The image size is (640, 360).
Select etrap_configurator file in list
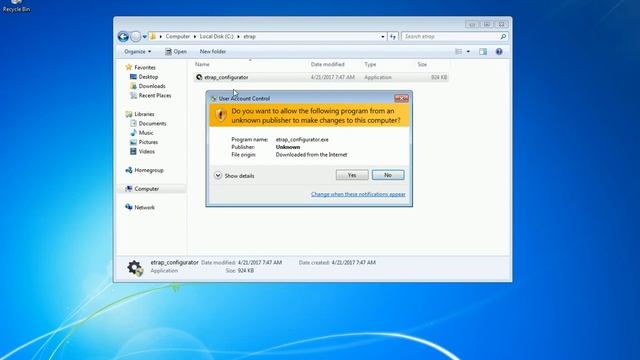321,77
